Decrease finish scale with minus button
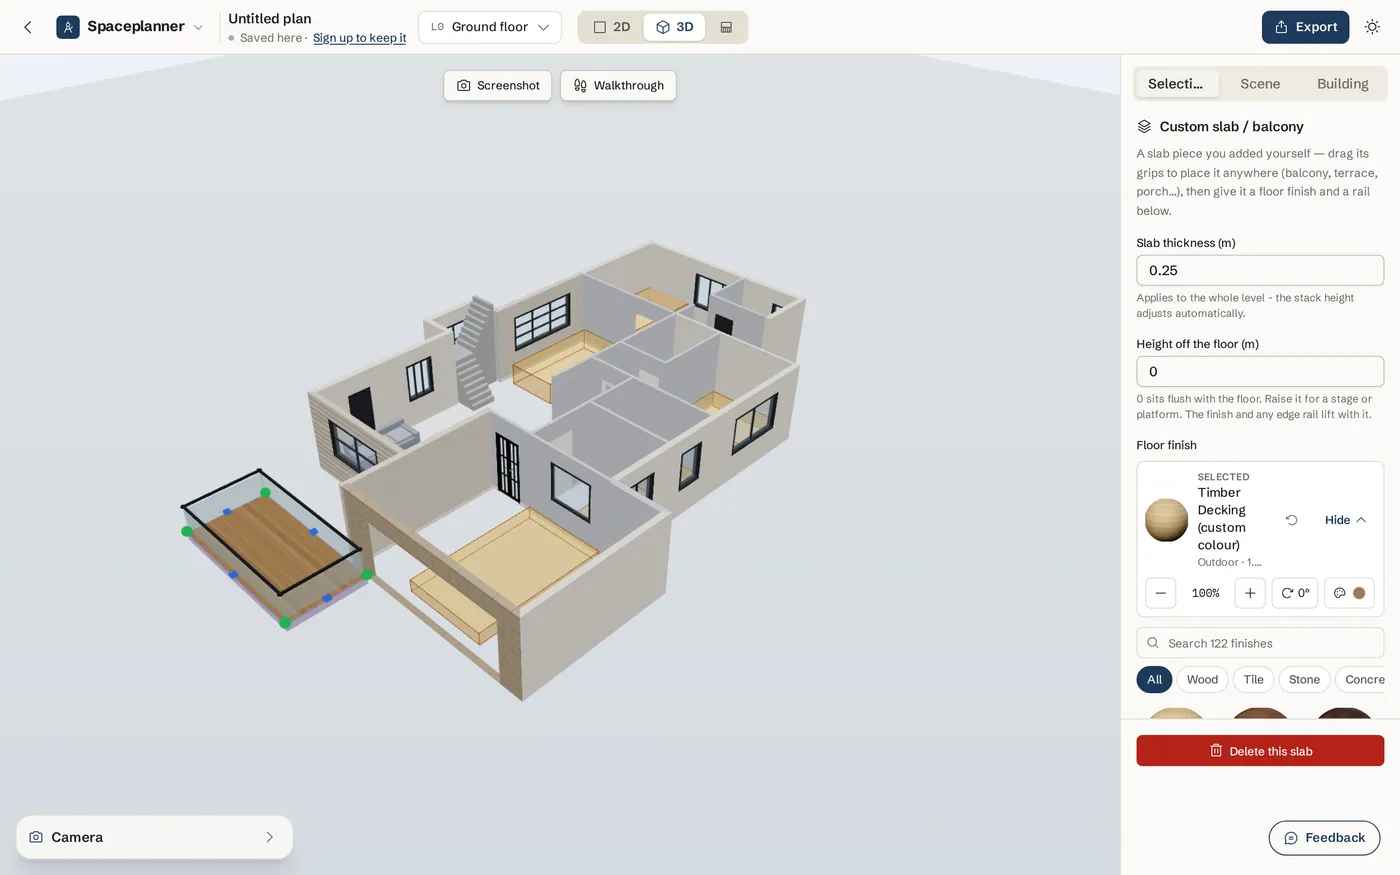Screen dimensions: 1400x875 coord(1160,593)
